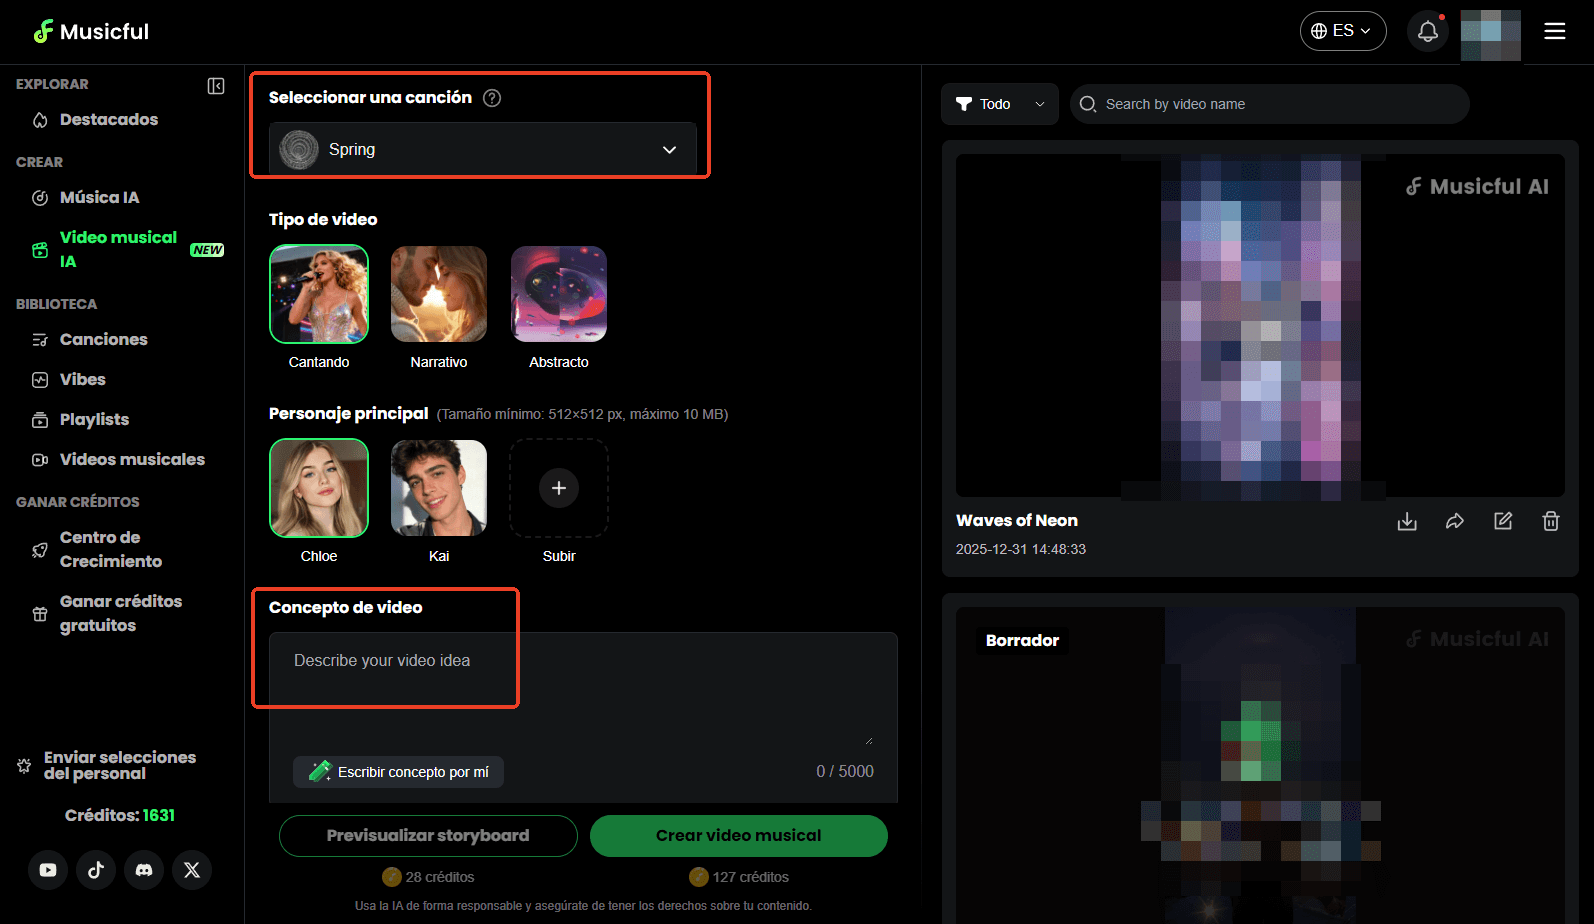Select the Narrativo video type

click(x=439, y=294)
